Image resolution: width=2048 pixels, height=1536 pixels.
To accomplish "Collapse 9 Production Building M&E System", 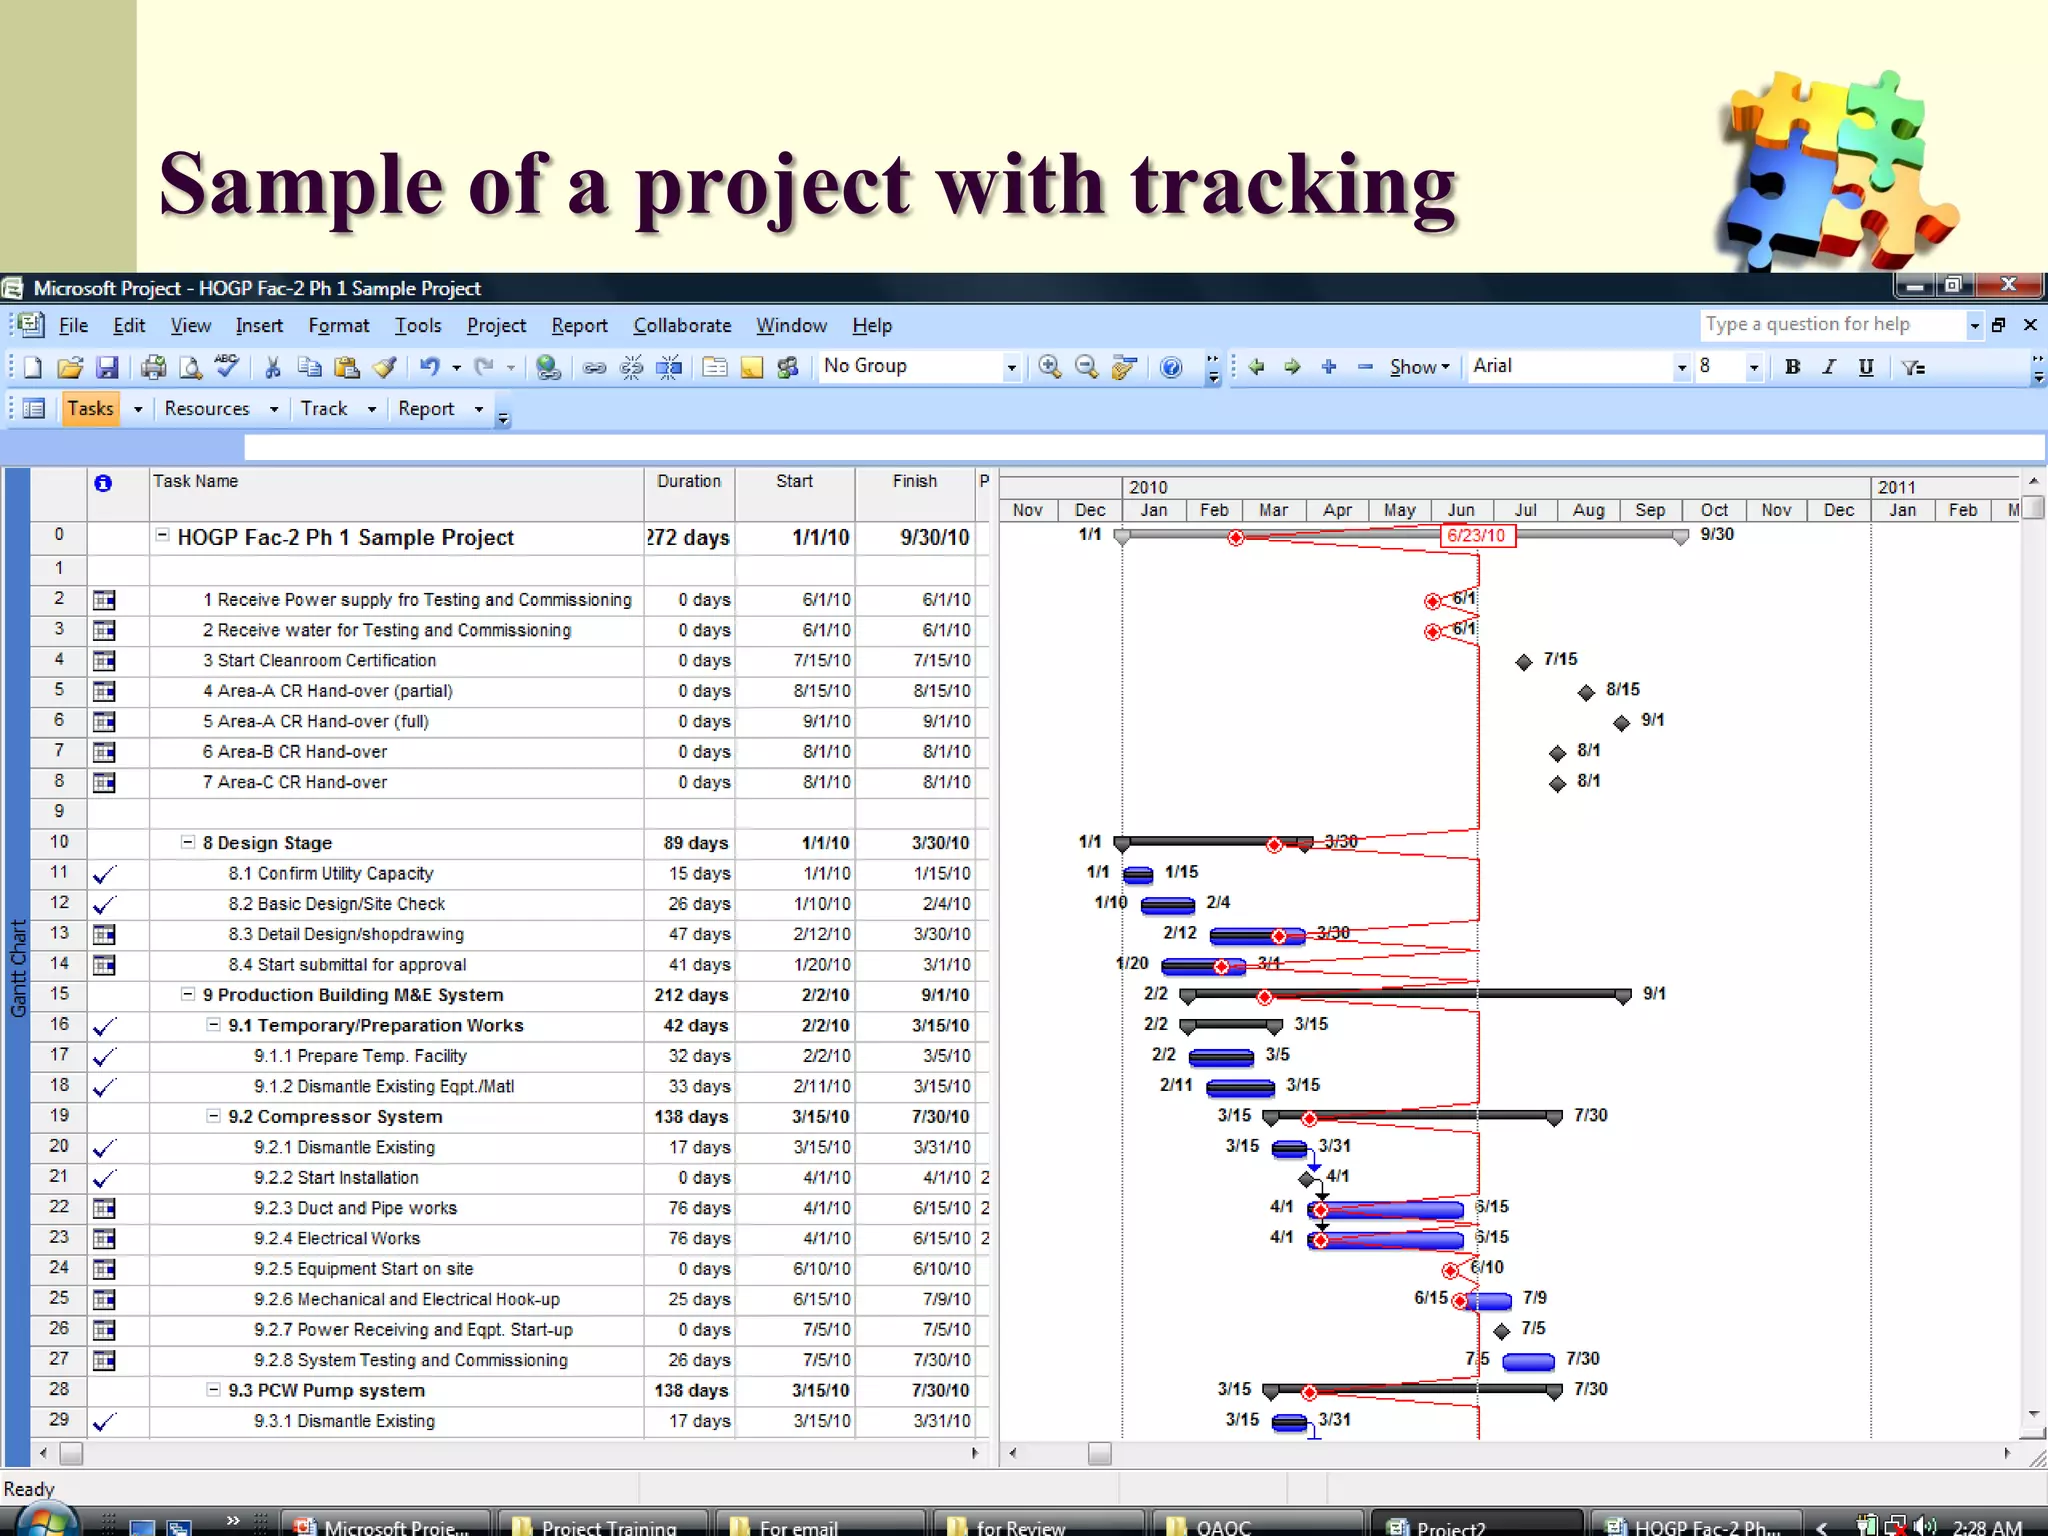I will pyautogui.click(x=187, y=994).
